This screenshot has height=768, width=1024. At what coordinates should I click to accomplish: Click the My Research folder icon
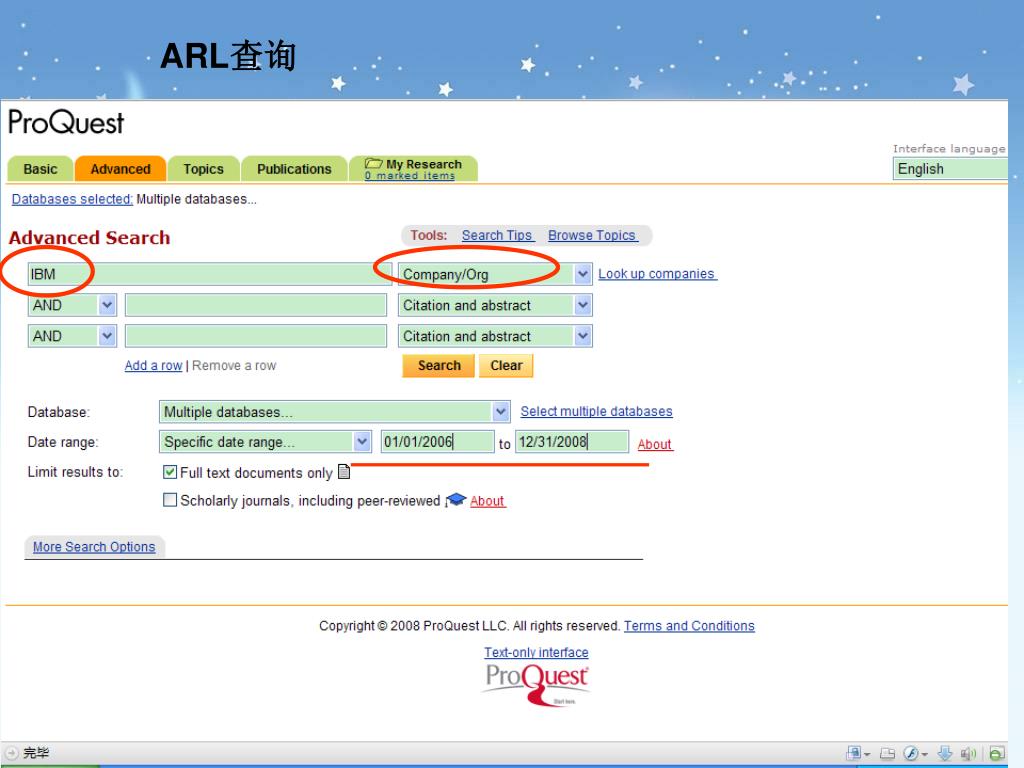(x=374, y=163)
